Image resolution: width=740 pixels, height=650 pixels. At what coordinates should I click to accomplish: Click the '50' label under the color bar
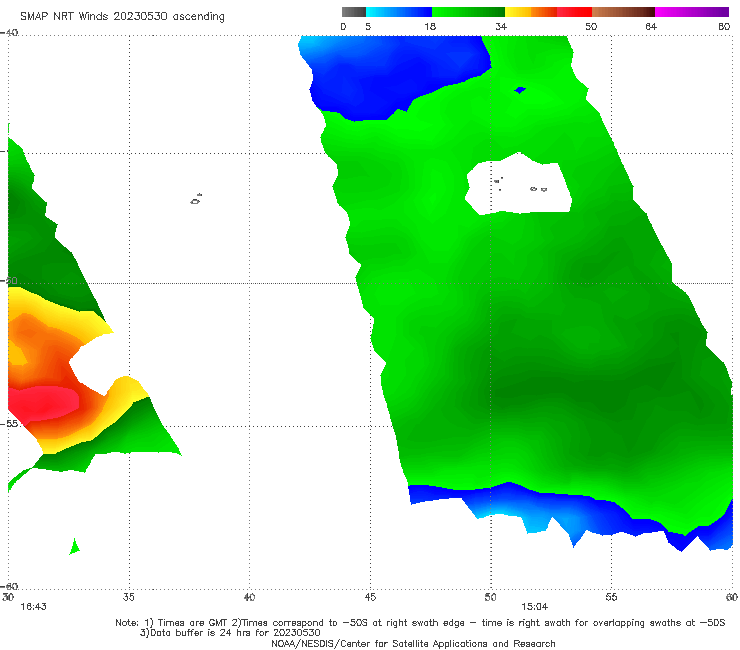point(591,27)
